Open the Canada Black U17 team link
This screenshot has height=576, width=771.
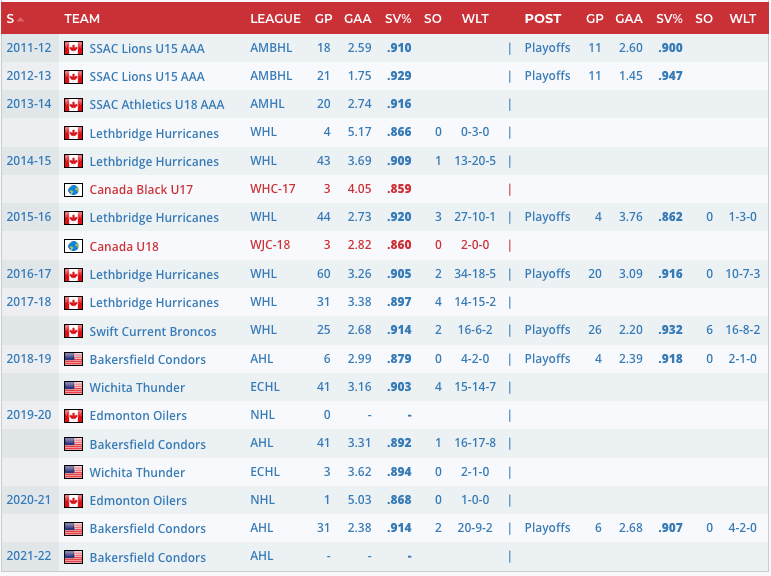(141, 189)
